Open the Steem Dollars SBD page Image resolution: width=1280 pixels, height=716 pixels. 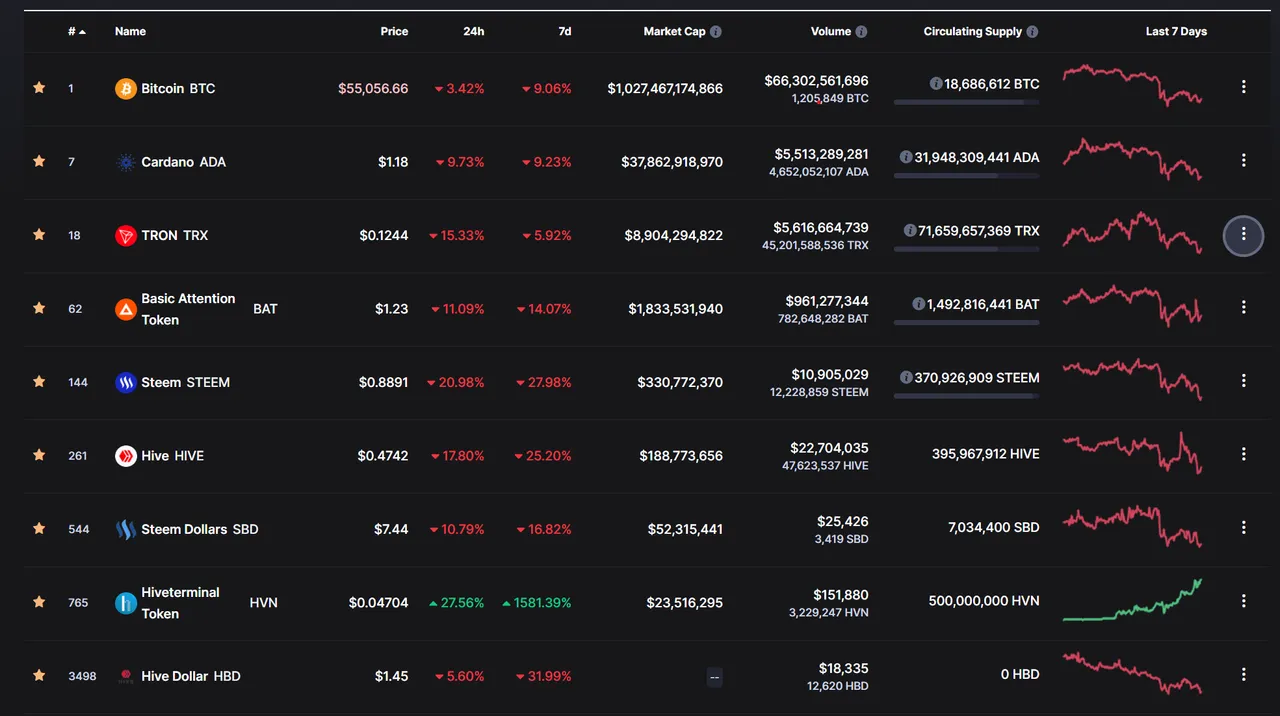(x=200, y=530)
